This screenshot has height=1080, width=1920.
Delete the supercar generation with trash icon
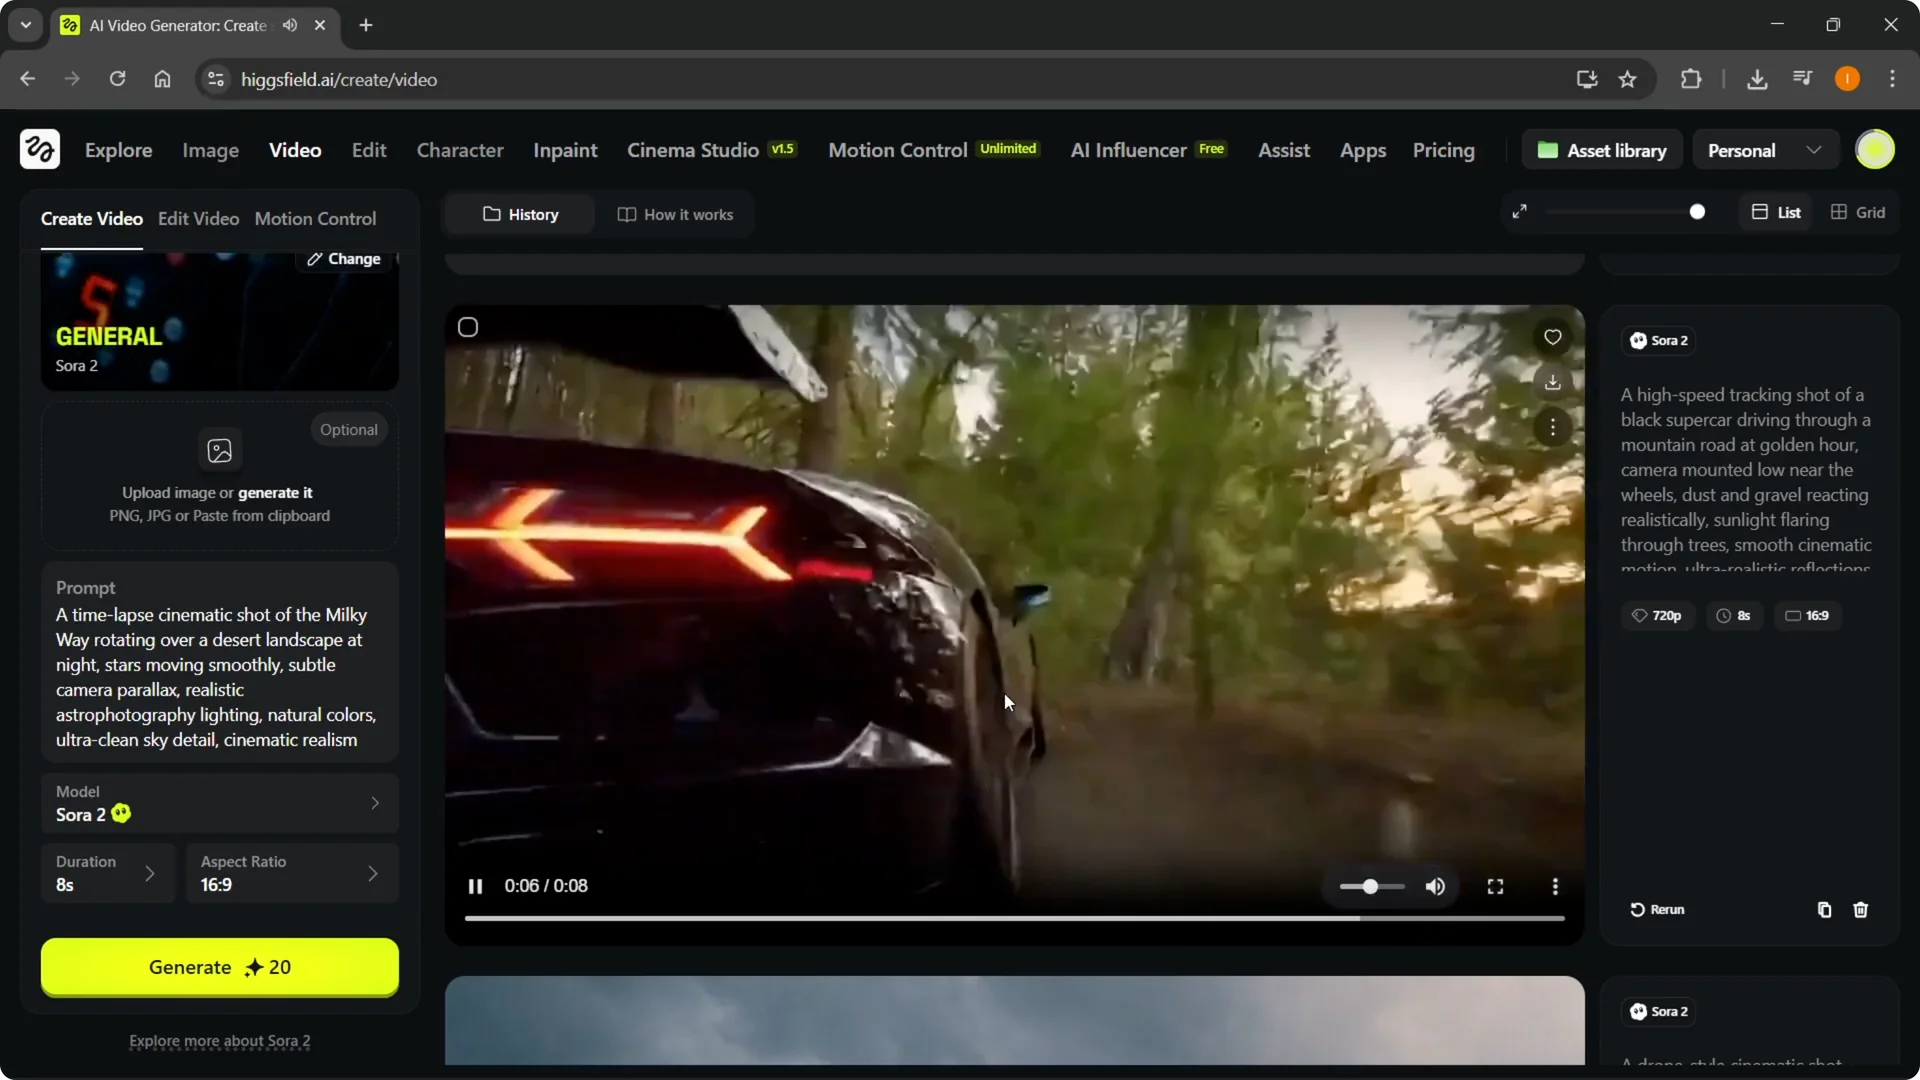[x=1860, y=910]
